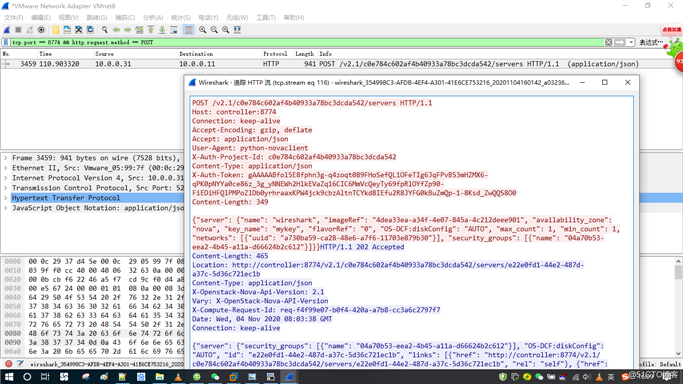Open capture options
The image size is (683, 384).
41,30
